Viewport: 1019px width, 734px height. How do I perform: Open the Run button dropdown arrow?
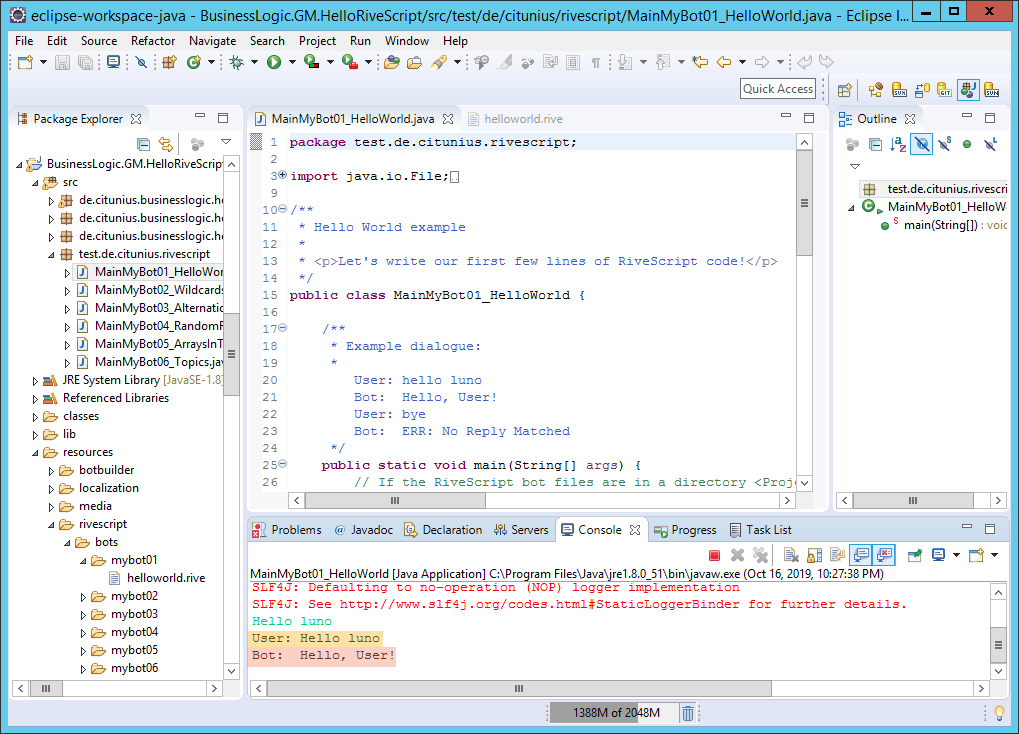point(292,62)
